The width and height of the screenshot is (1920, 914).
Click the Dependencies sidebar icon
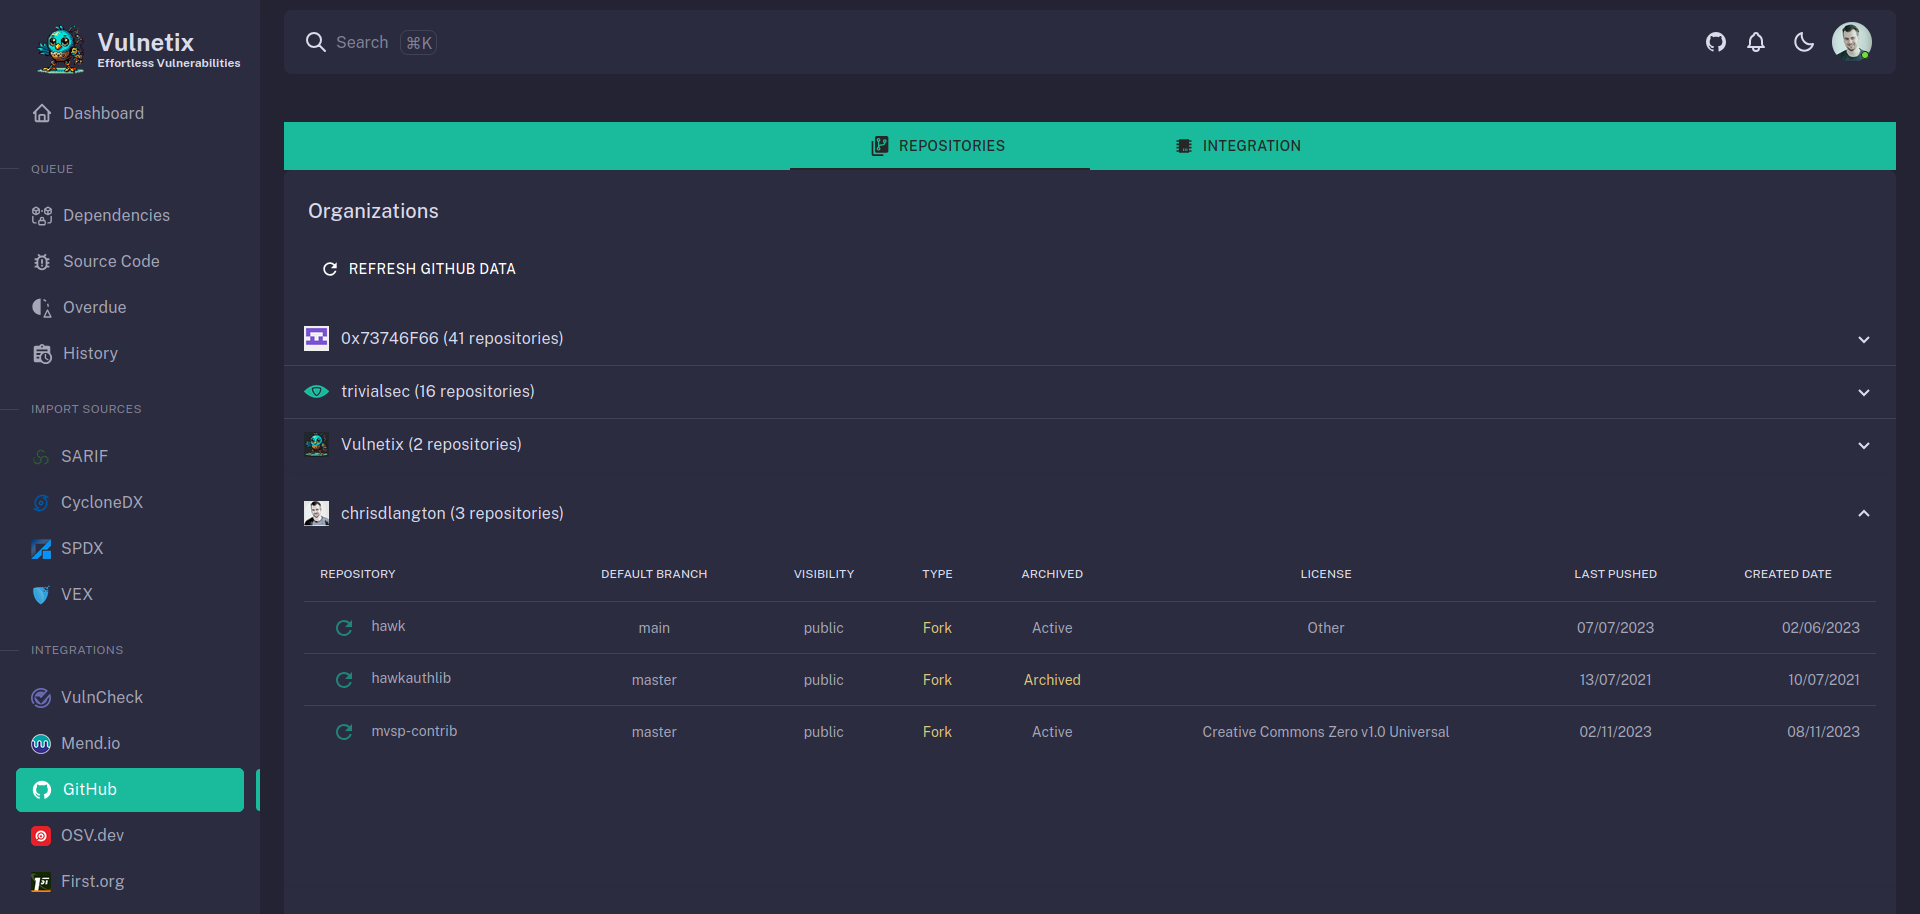pyautogui.click(x=42, y=215)
